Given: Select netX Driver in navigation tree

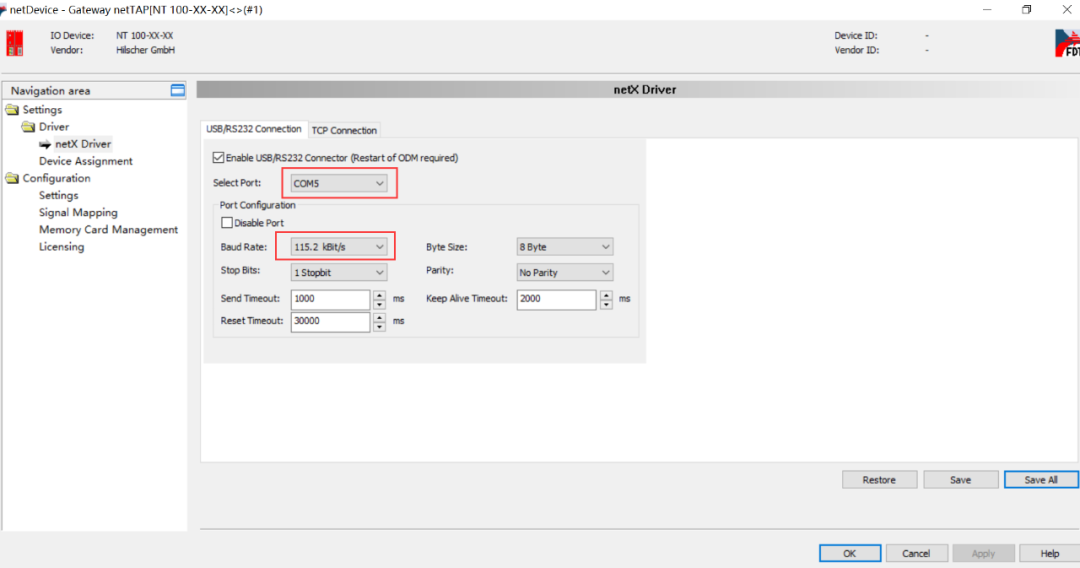Looking at the screenshot, I should click(x=83, y=144).
